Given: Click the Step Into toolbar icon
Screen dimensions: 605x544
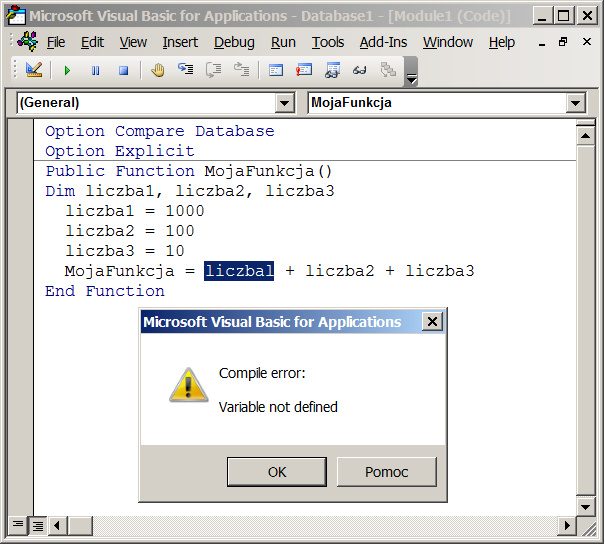Looking at the screenshot, I should click(186, 70).
